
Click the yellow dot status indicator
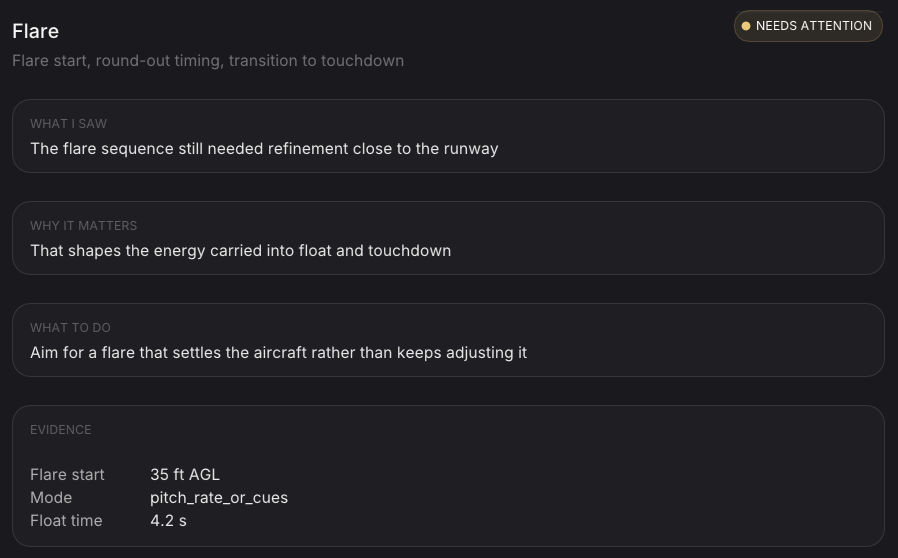[x=746, y=26]
